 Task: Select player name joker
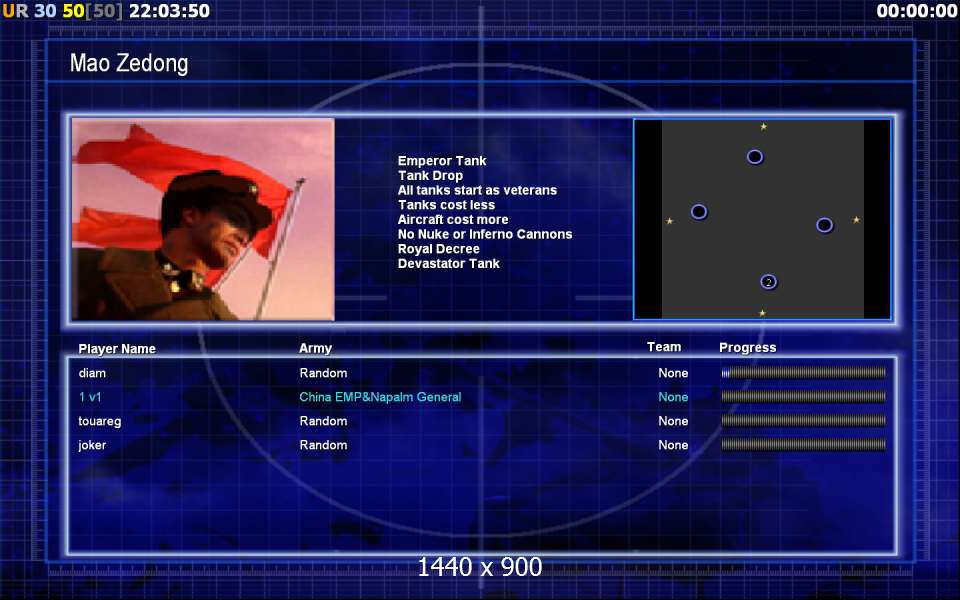[x=92, y=445]
